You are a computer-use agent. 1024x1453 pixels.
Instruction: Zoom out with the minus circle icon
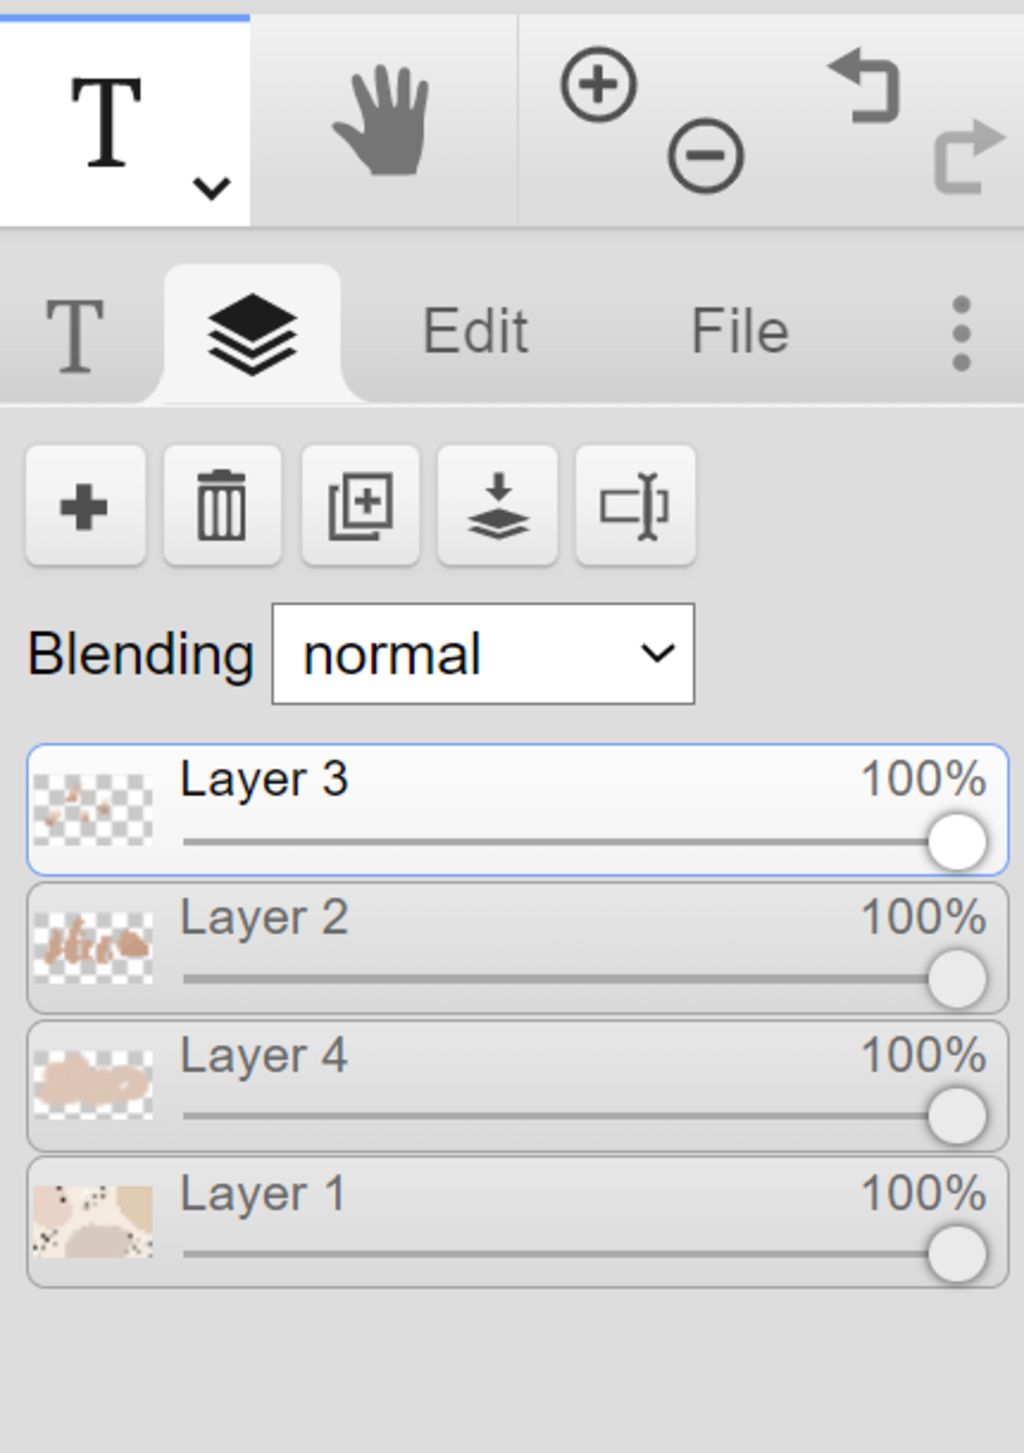pyautogui.click(x=705, y=155)
